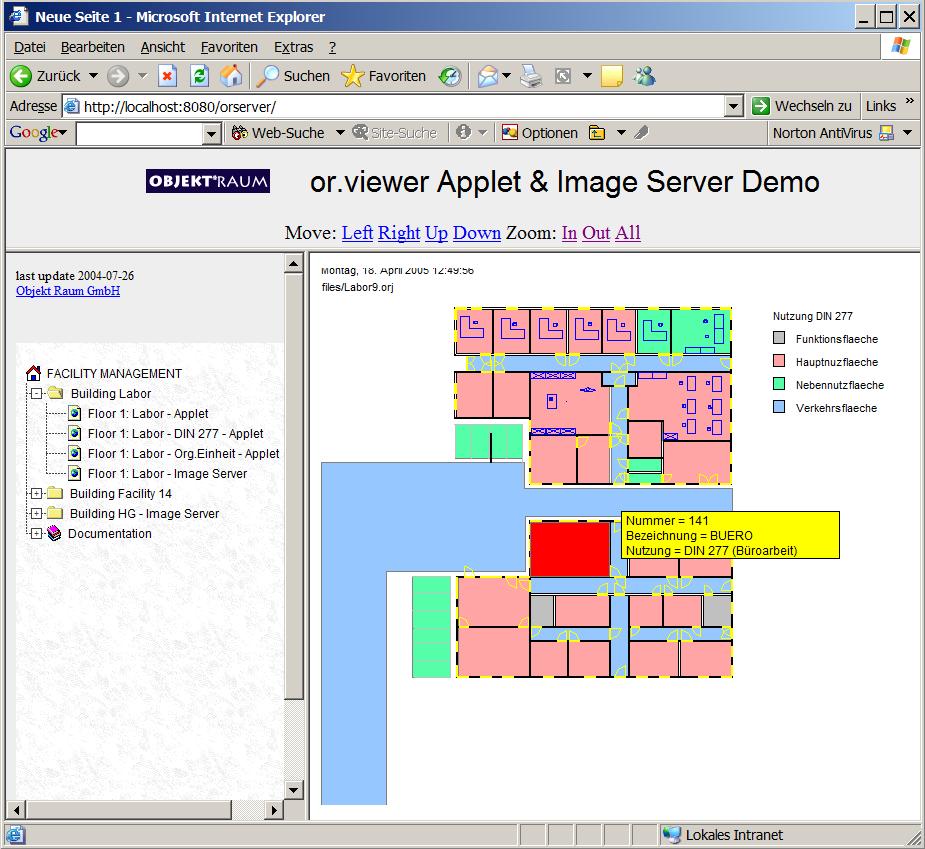
Task: Collapse the Building Labor tree node
Action: click(36, 393)
